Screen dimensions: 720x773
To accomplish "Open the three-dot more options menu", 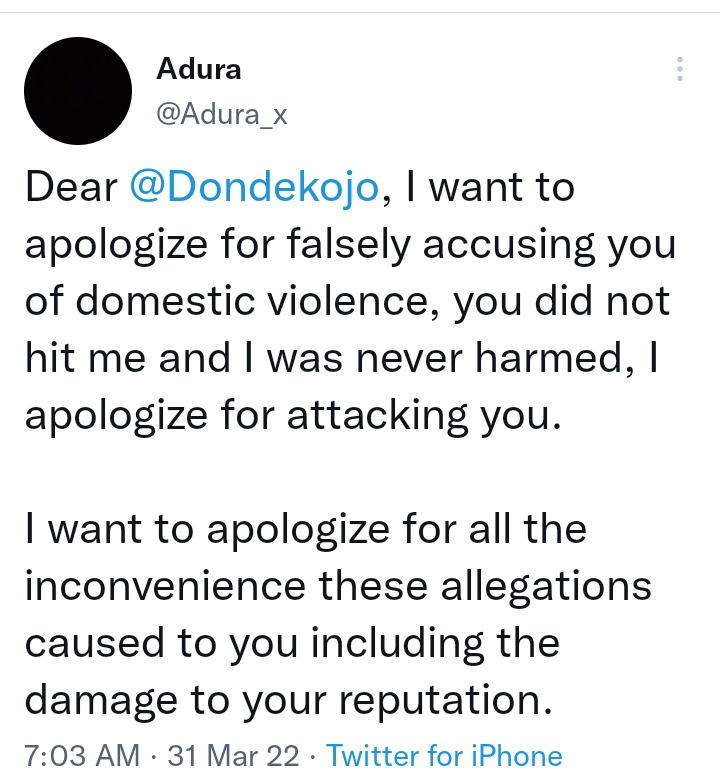I will (x=680, y=69).
